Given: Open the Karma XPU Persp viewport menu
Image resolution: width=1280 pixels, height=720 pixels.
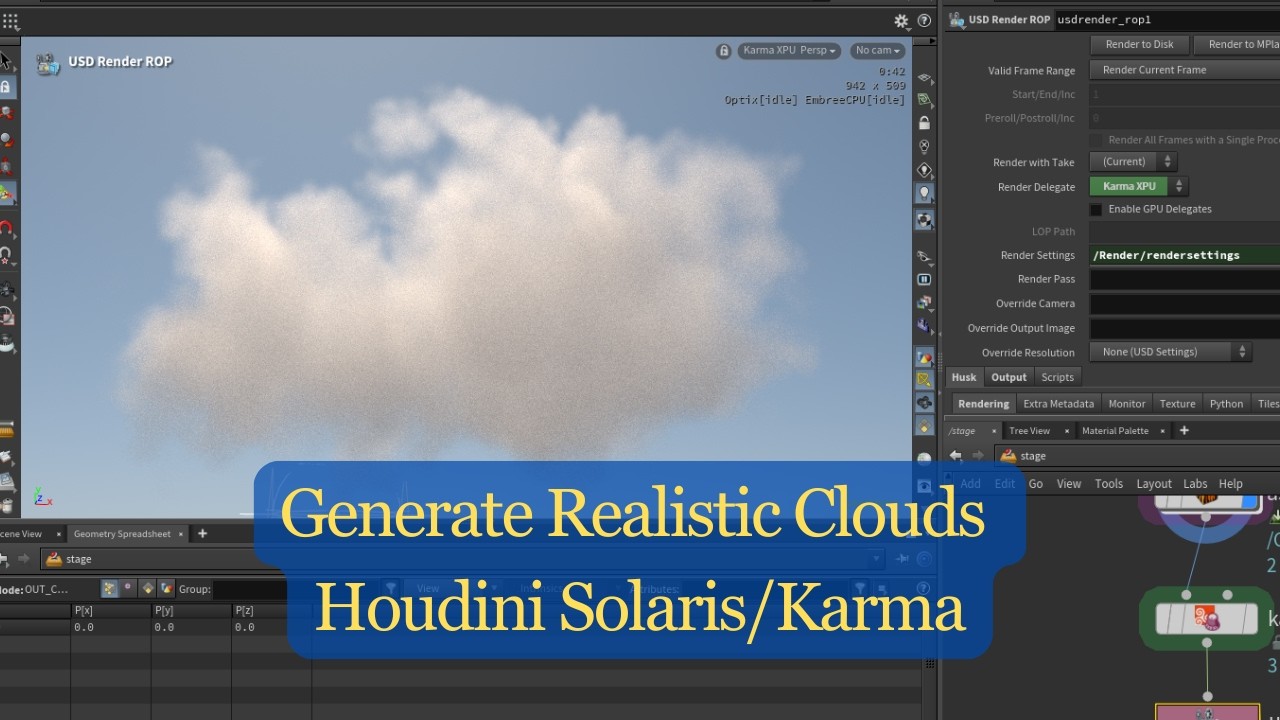Looking at the screenshot, I should pos(789,51).
